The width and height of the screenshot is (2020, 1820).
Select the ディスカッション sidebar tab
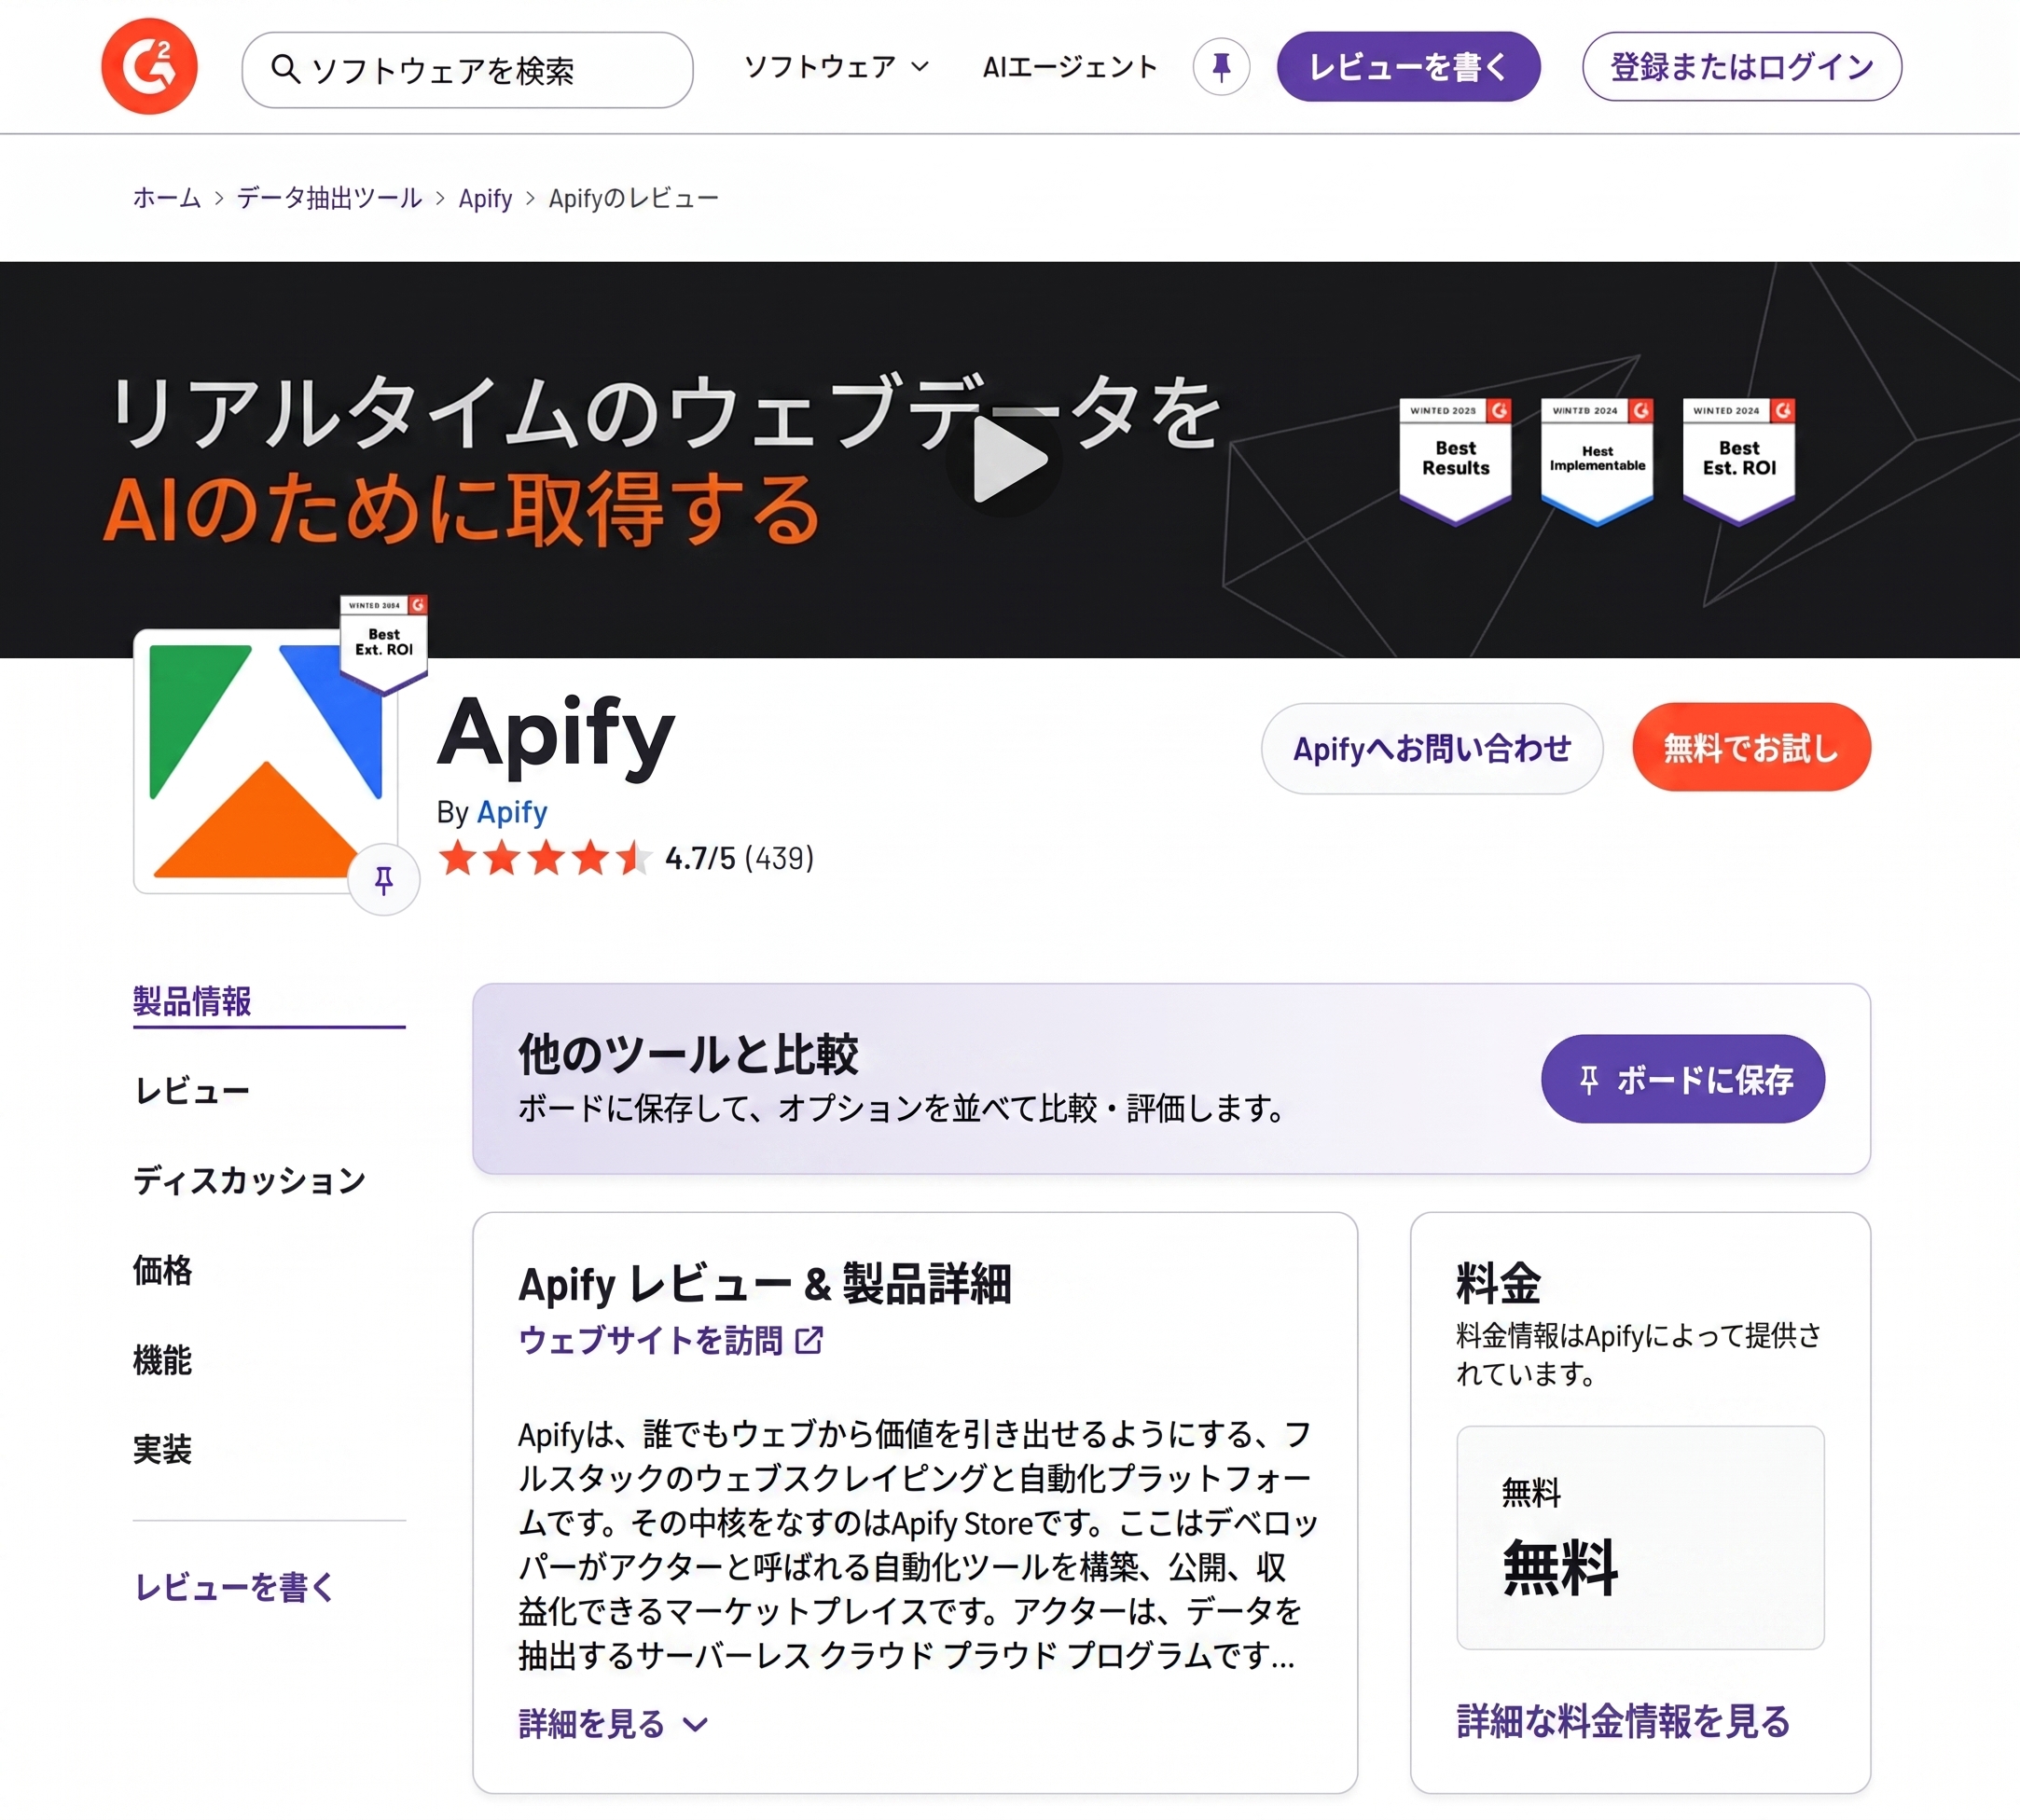tap(250, 1180)
